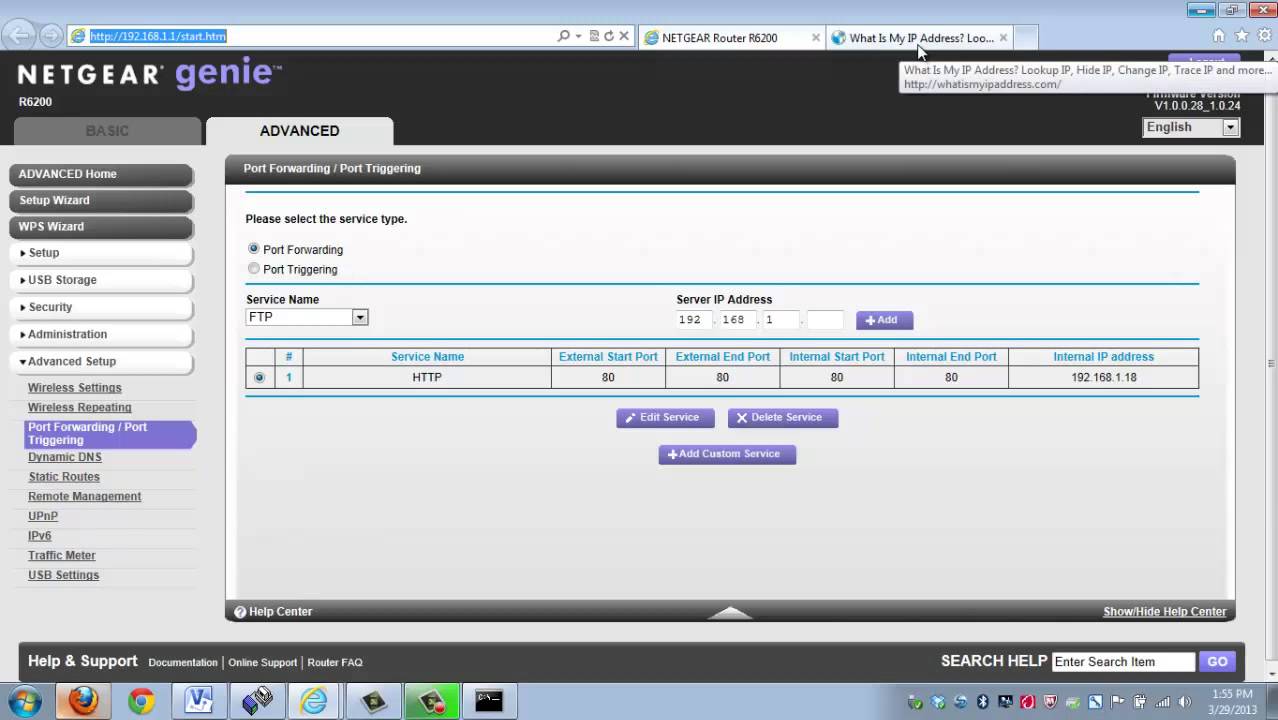Click Add Custom Service button
Screen dimensions: 1278x720
pyautogui.click(x=727, y=454)
